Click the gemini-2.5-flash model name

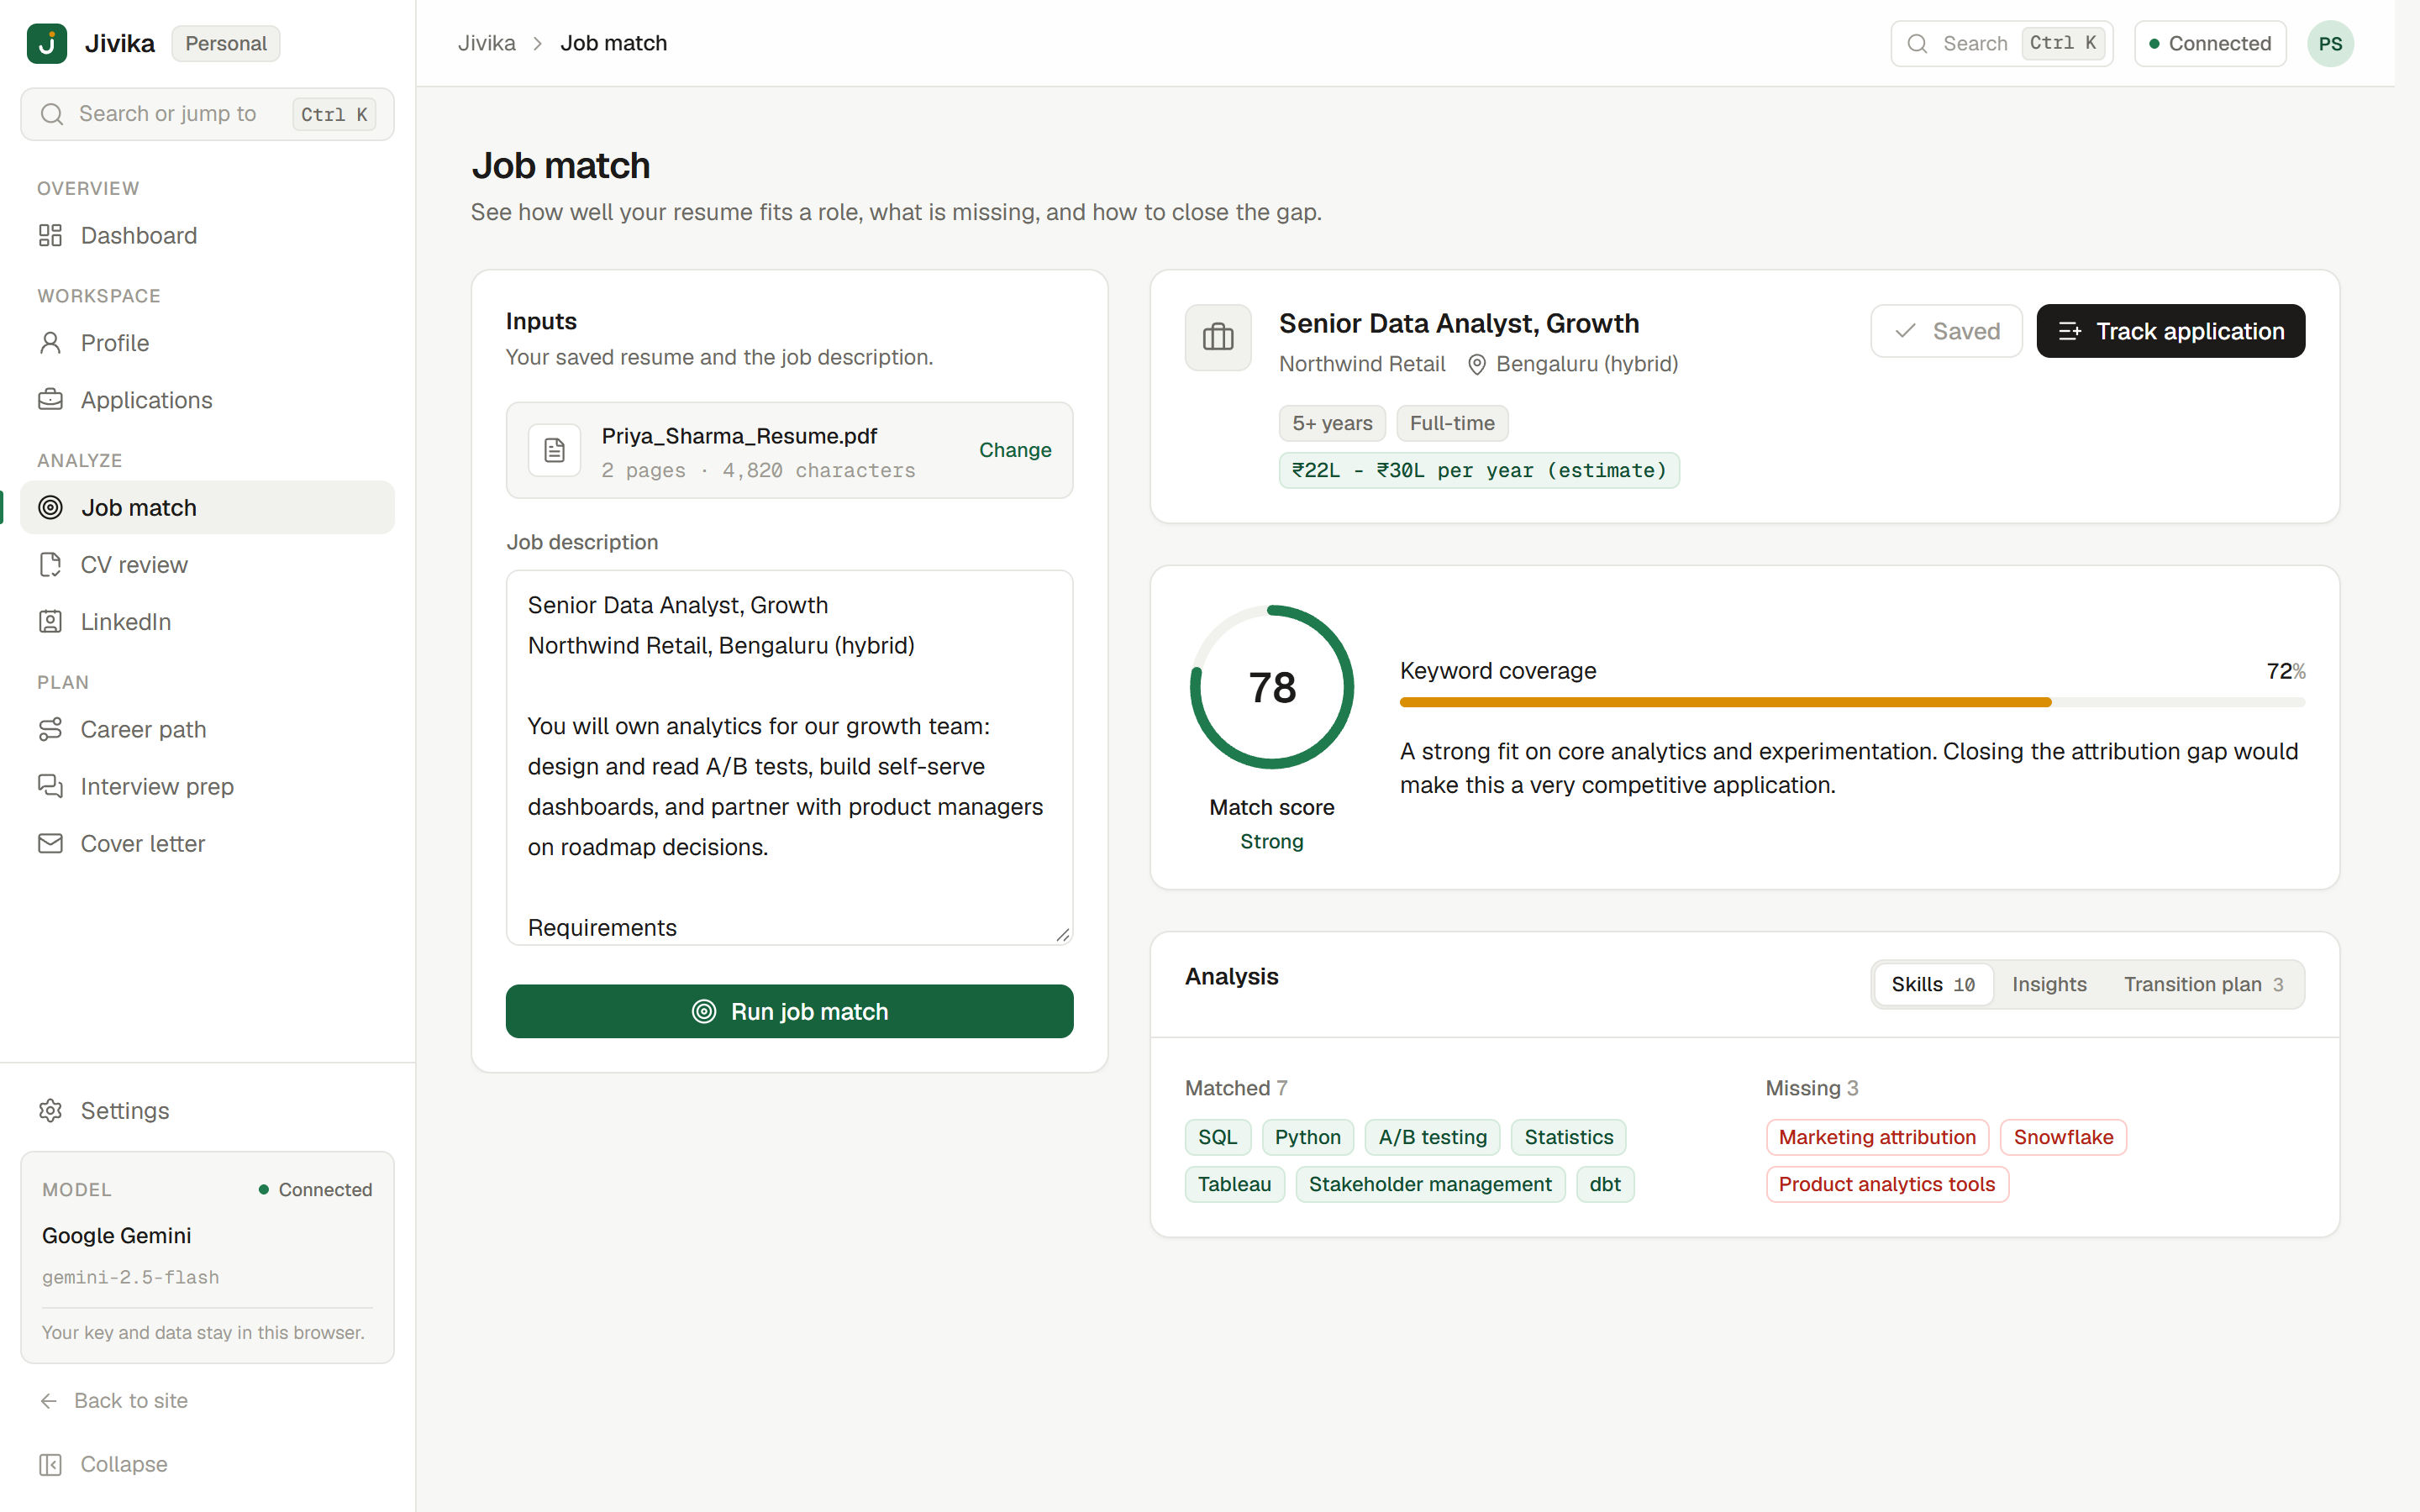130,1277
